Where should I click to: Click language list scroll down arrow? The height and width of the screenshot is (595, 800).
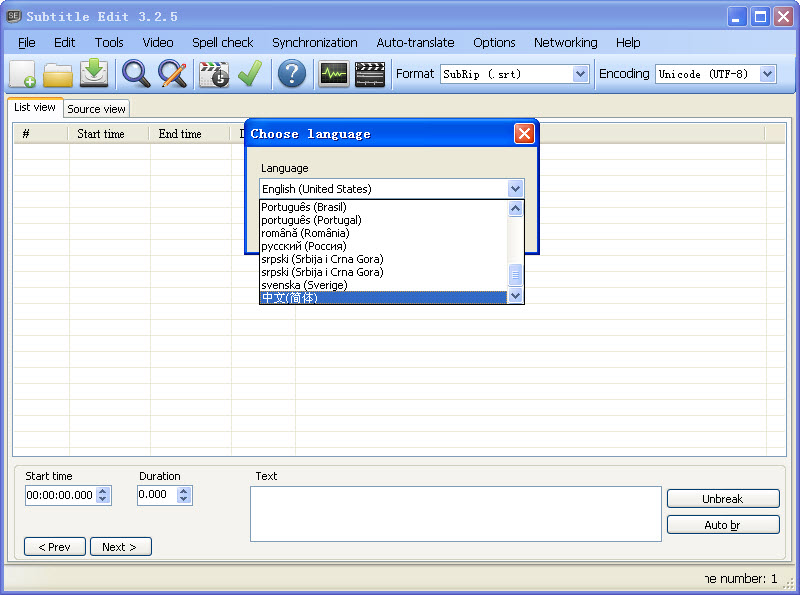[515, 295]
